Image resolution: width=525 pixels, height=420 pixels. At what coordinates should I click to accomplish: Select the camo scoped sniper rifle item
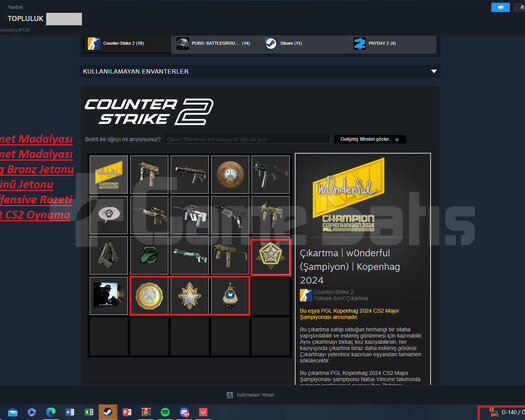point(149,215)
